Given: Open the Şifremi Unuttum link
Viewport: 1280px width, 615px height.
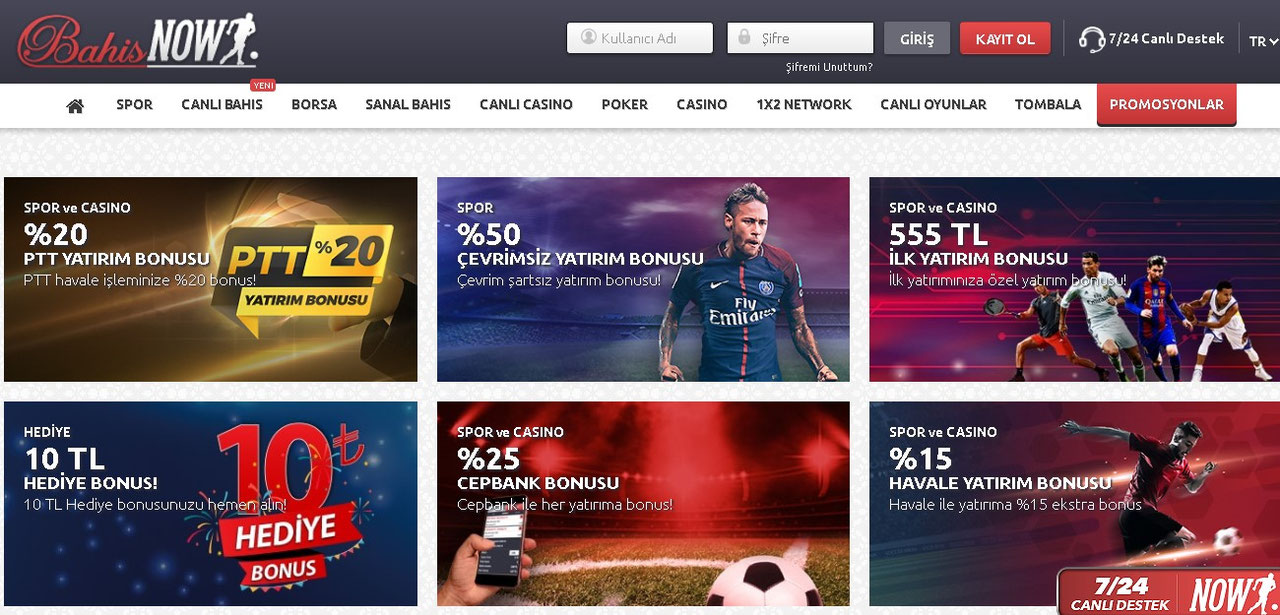Looking at the screenshot, I should click(829, 67).
